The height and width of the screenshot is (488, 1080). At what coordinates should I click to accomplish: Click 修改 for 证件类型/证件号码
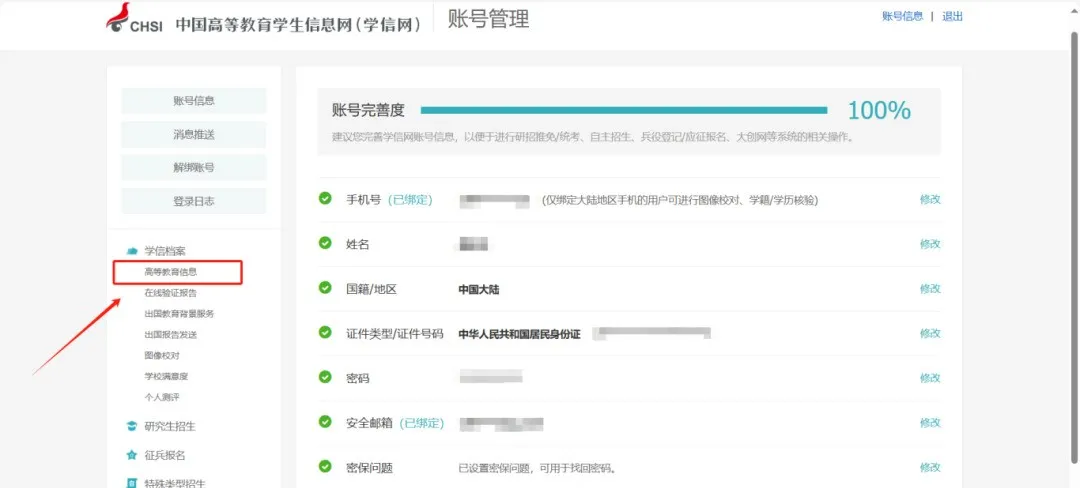click(x=930, y=333)
